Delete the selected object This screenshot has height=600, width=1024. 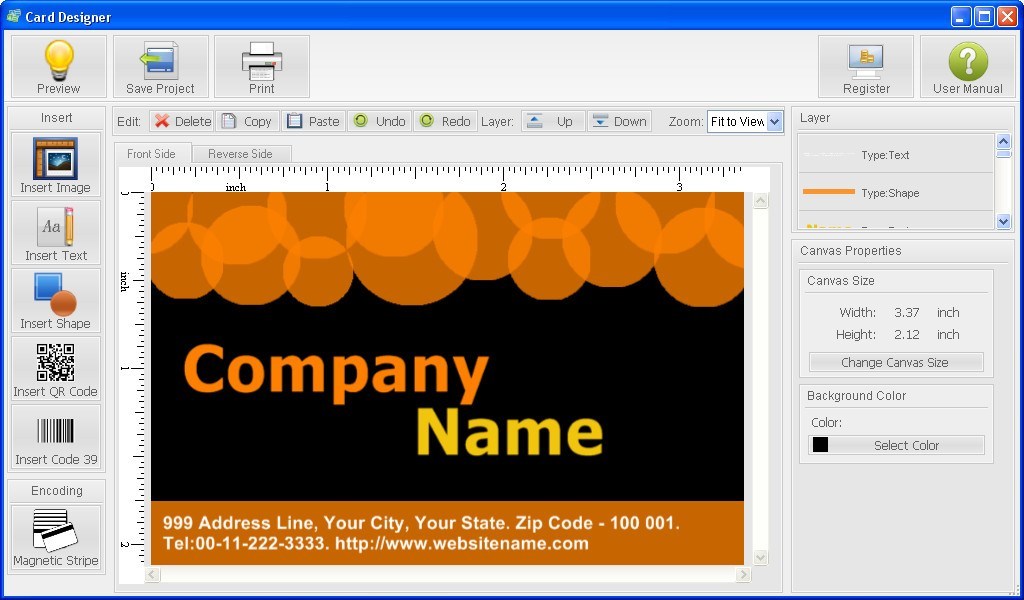[x=181, y=121]
